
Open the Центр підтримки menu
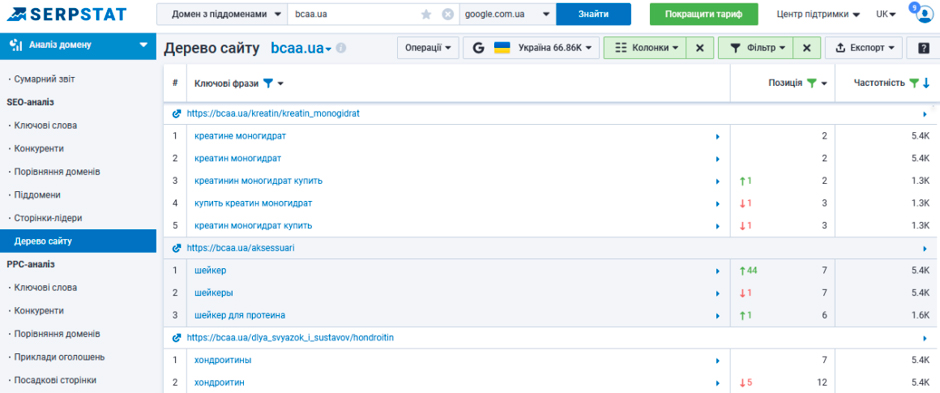click(x=818, y=14)
